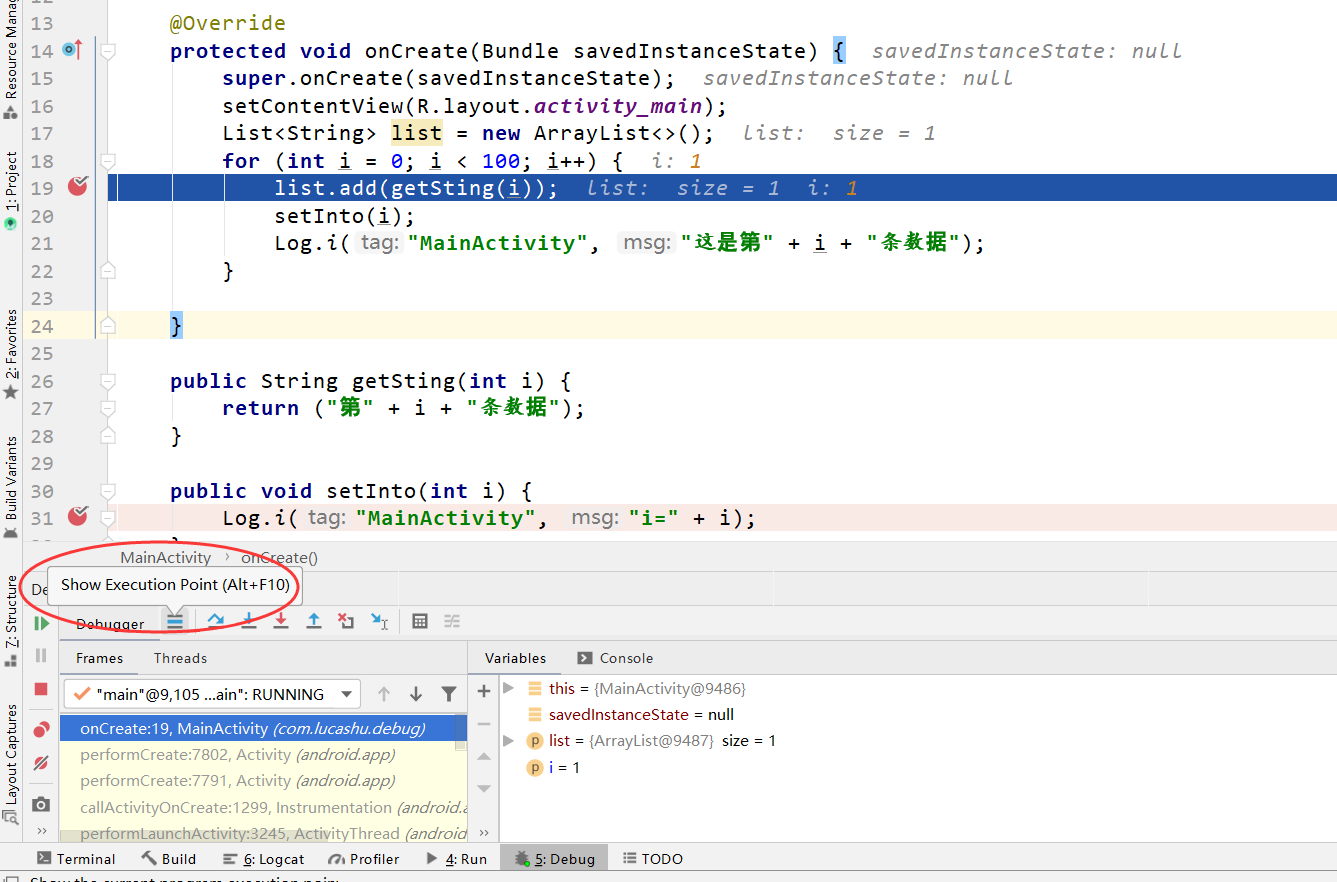Open the TODO tool window
The image size is (1337, 882).
[x=652, y=858]
